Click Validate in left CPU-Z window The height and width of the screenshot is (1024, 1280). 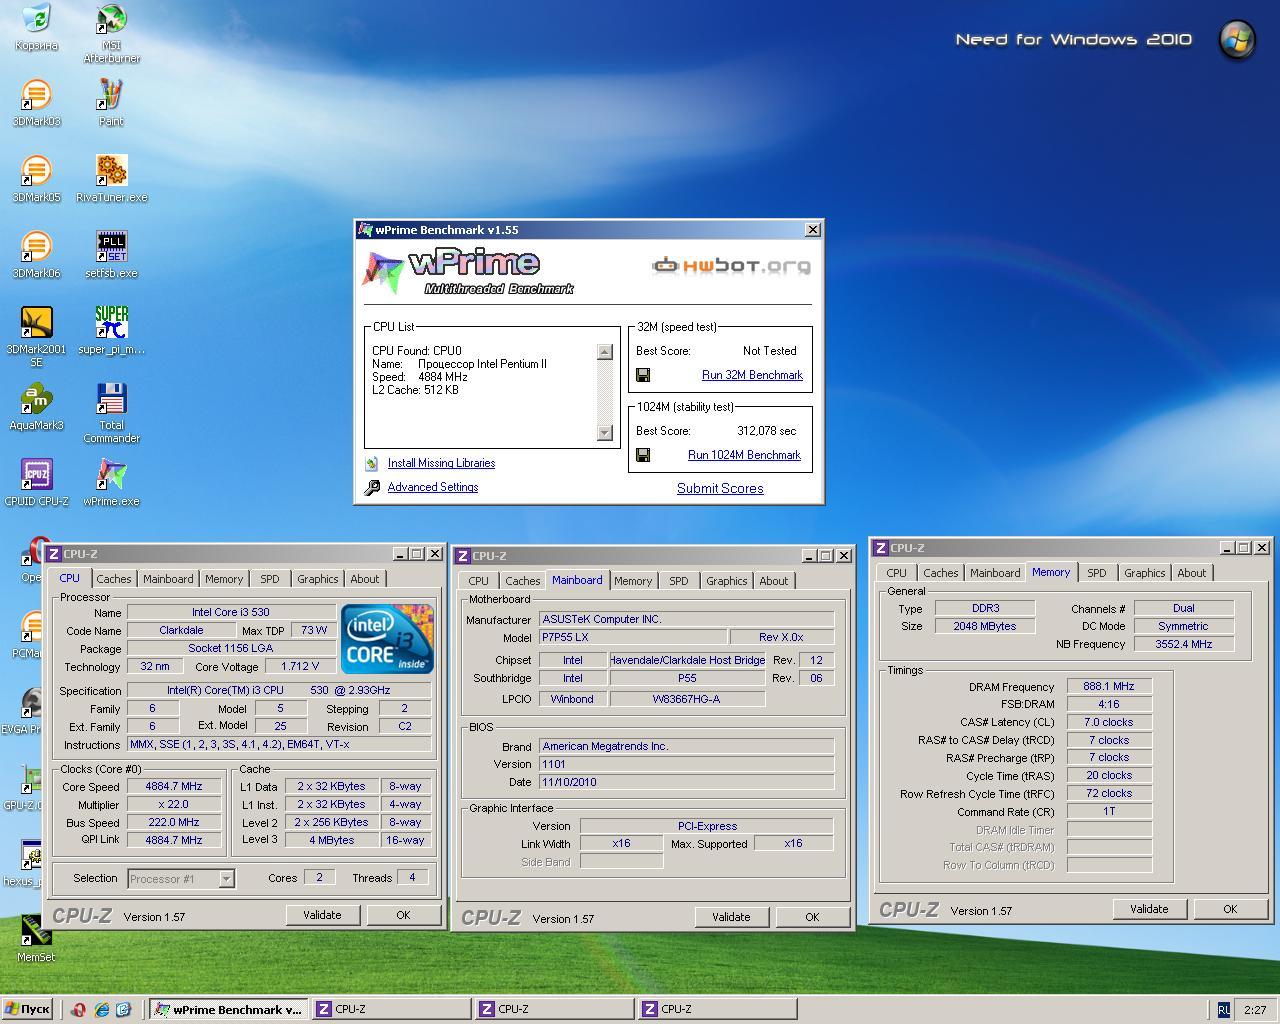tap(322, 915)
